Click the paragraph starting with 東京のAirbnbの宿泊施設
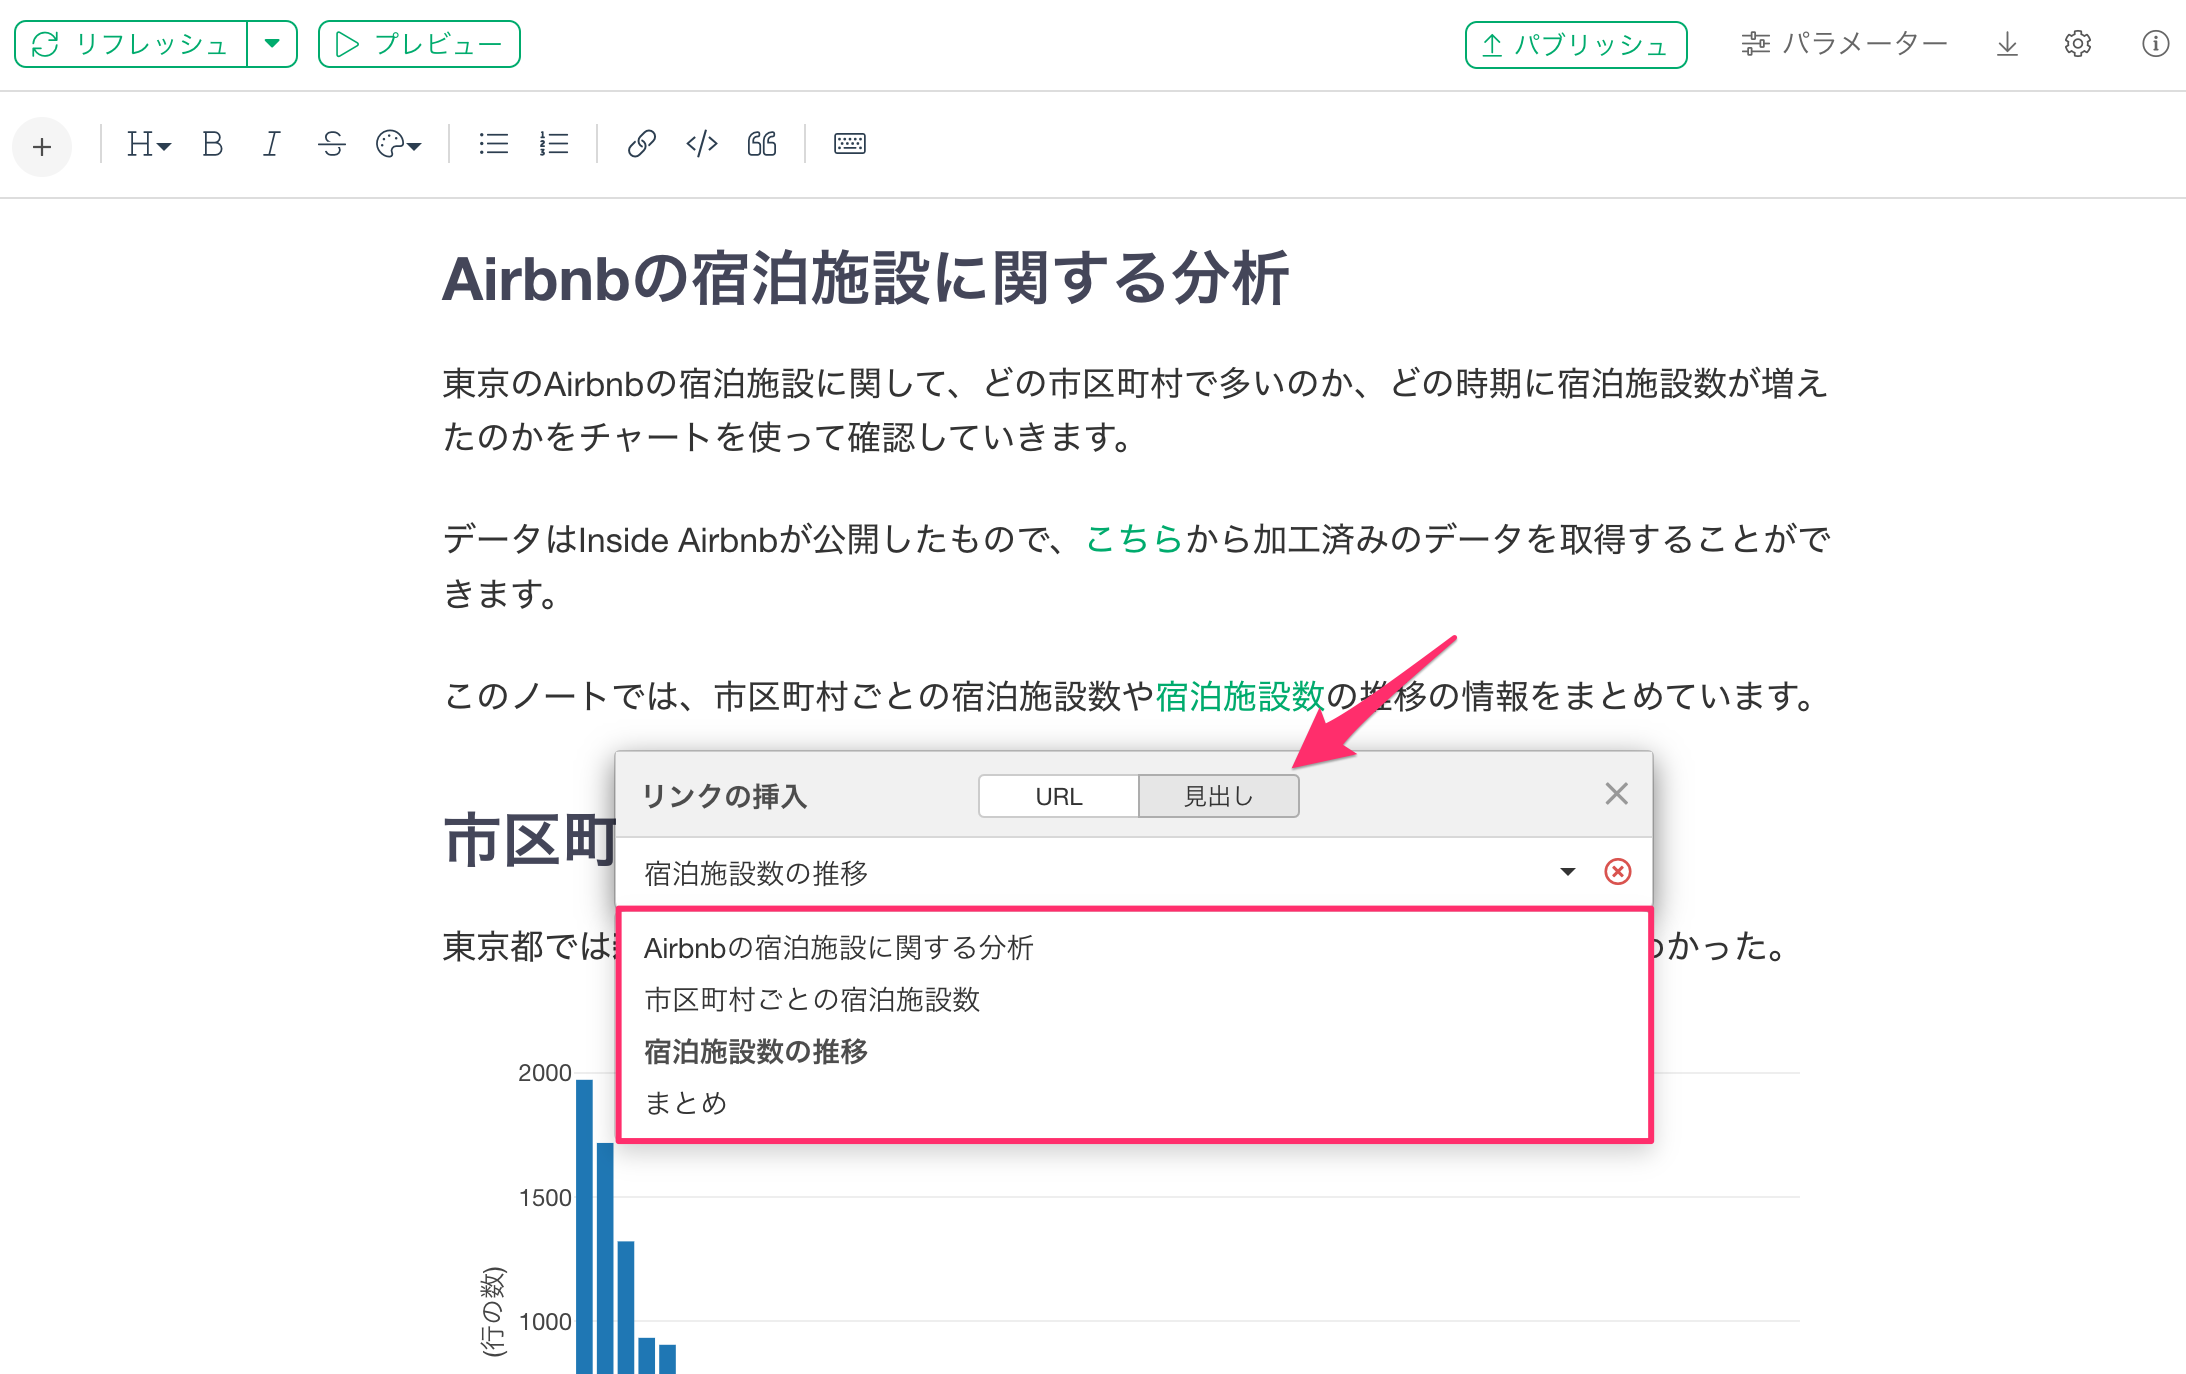This screenshot has height=1374, width=2186. click(x=1136, y=410)
